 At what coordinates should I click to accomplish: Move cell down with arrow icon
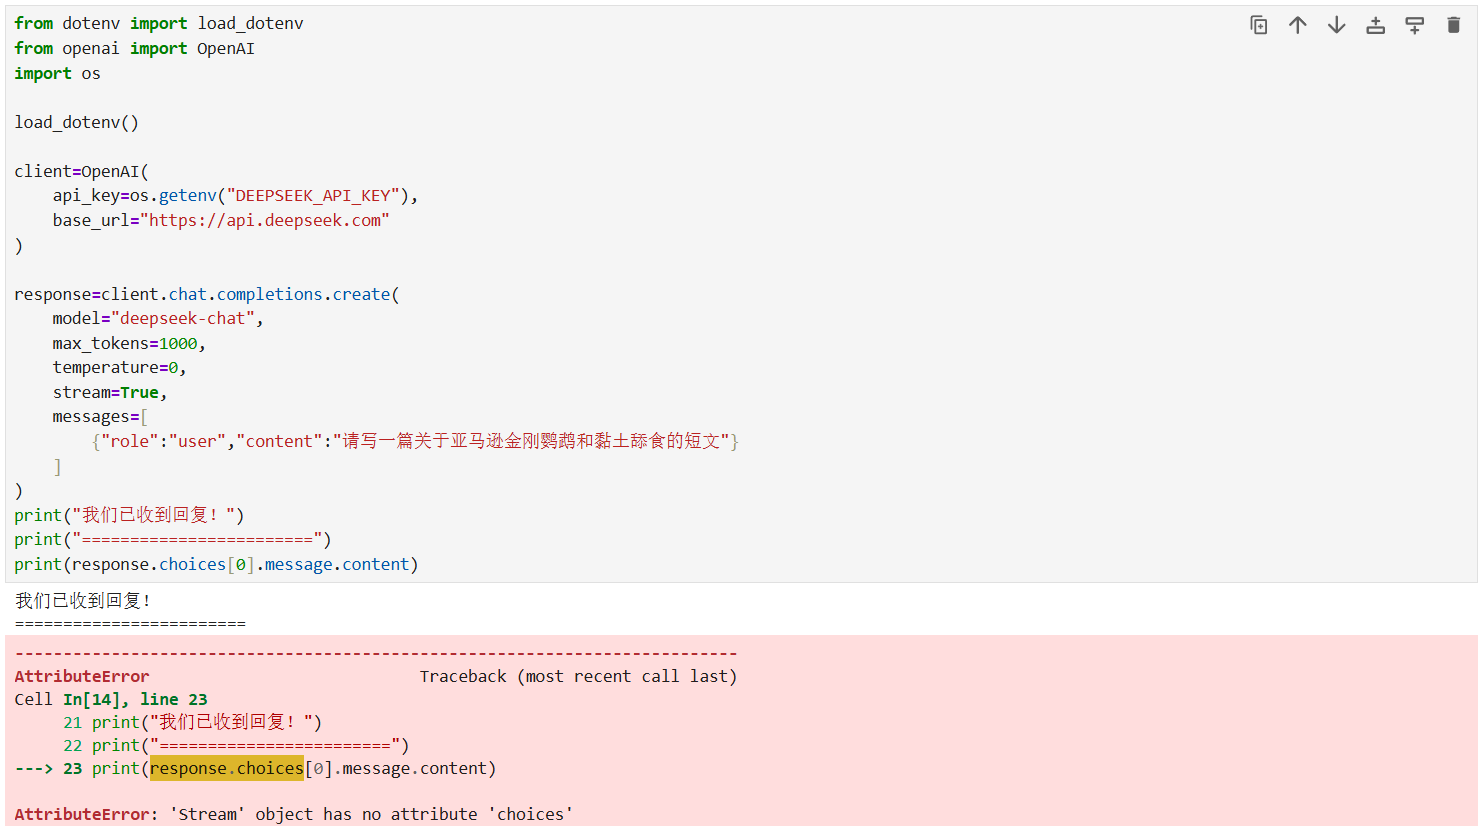point(1337,25)
